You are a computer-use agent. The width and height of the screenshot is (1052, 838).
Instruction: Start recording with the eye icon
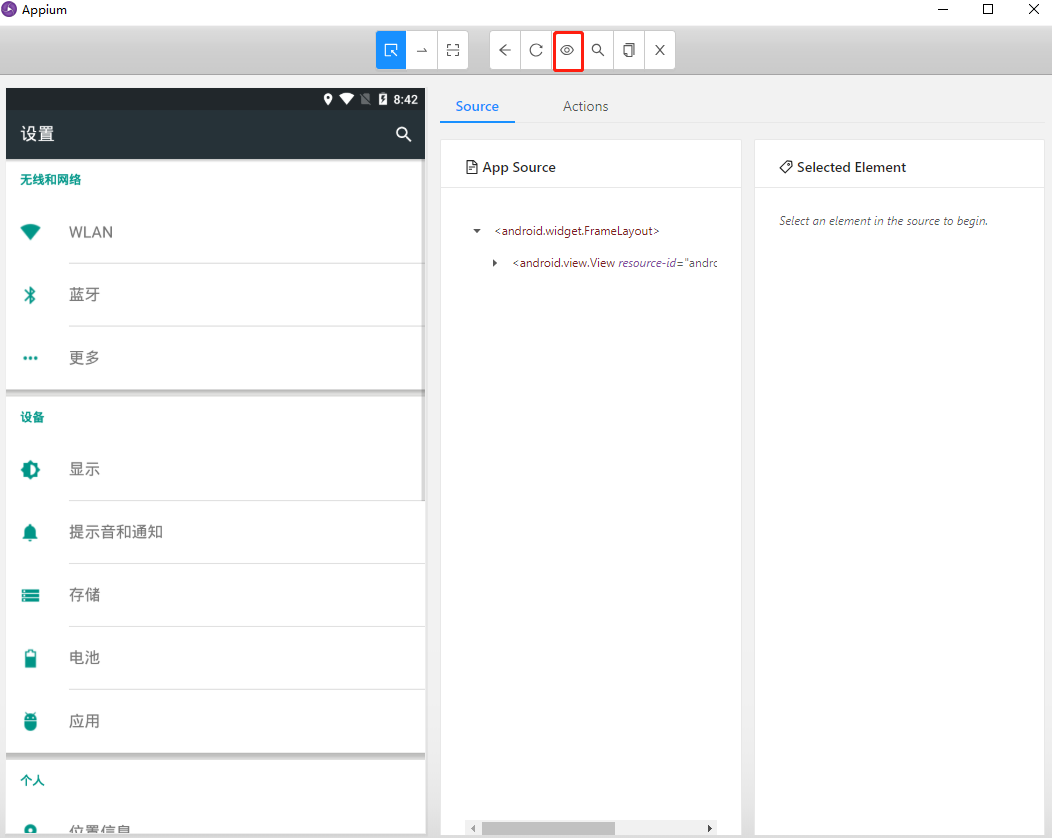click(568, 50)
